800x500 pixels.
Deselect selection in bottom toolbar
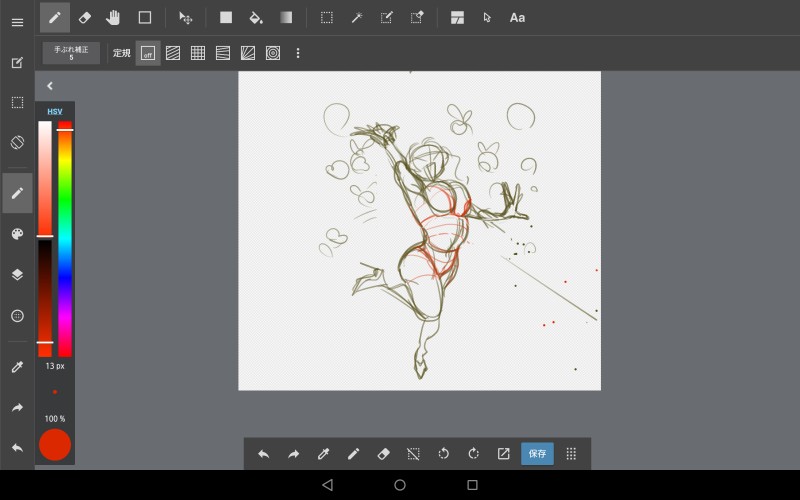point(413,454)
